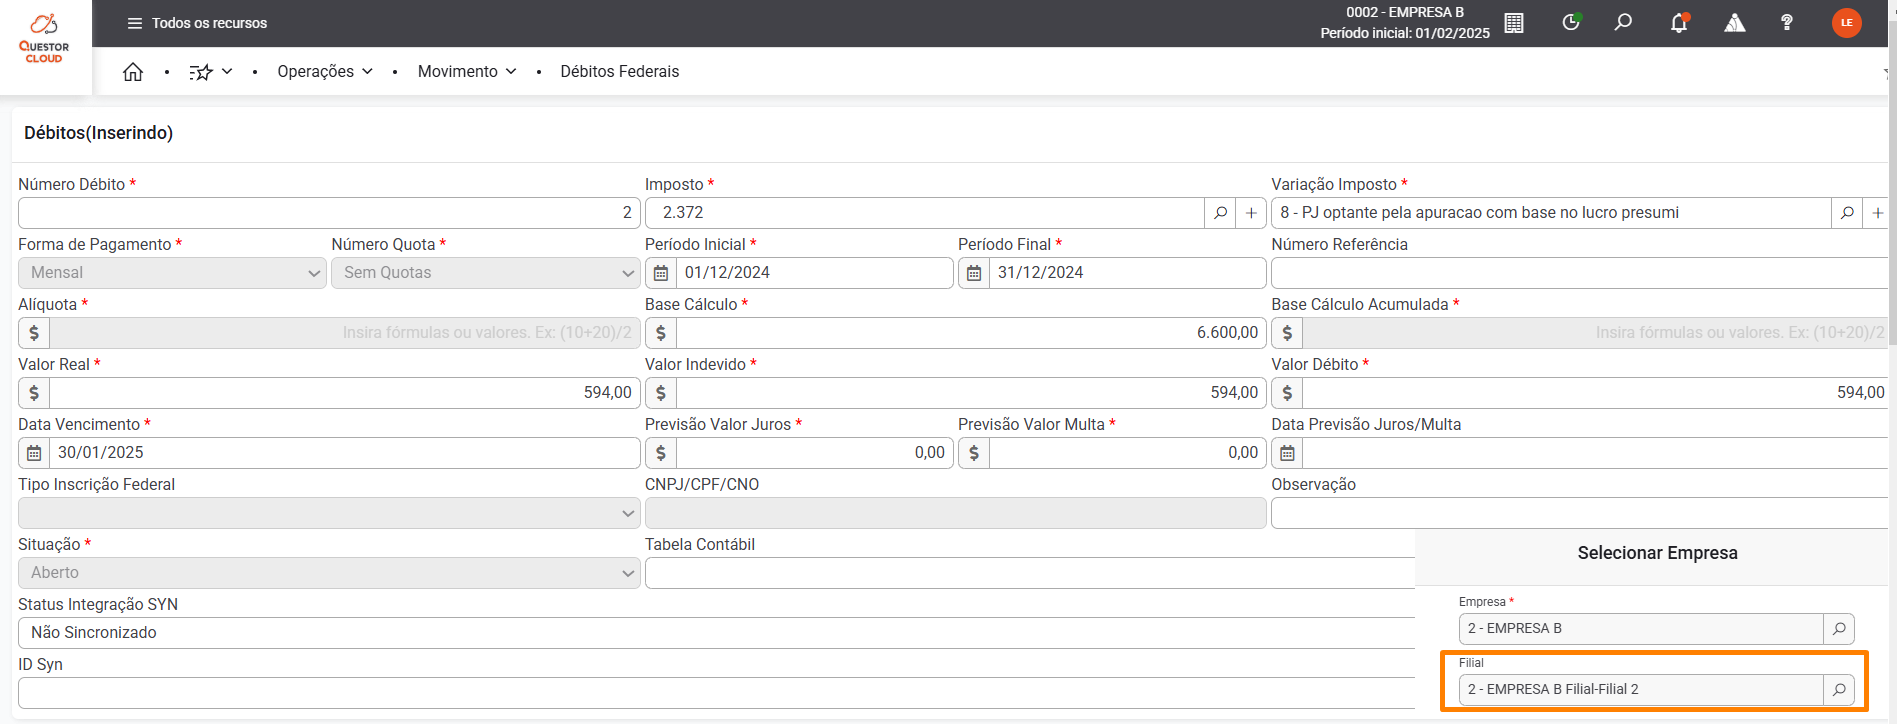Open the calculator icon in header

tap(1514, 23)
